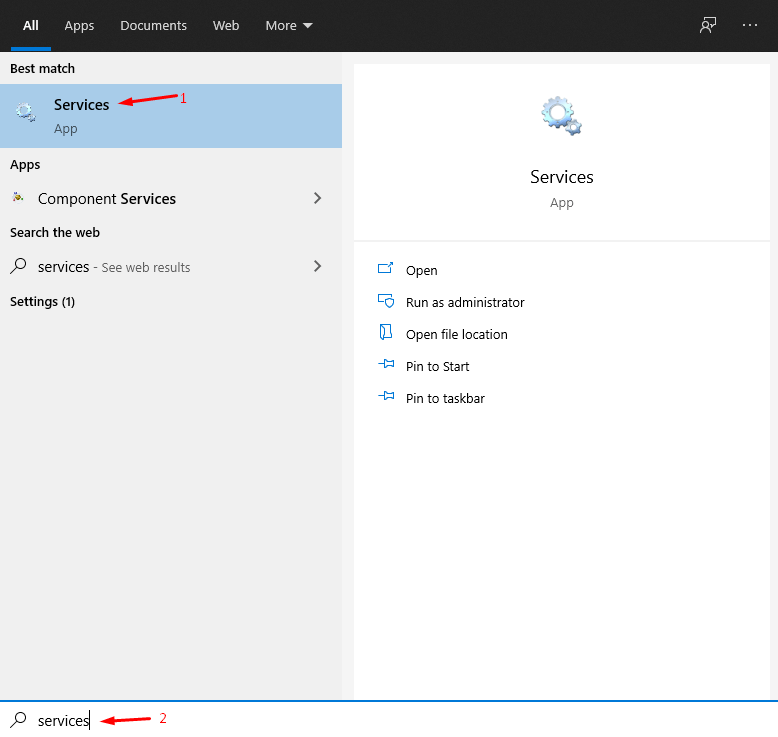Expand the Component Services chevron arrow

[318, 198]
